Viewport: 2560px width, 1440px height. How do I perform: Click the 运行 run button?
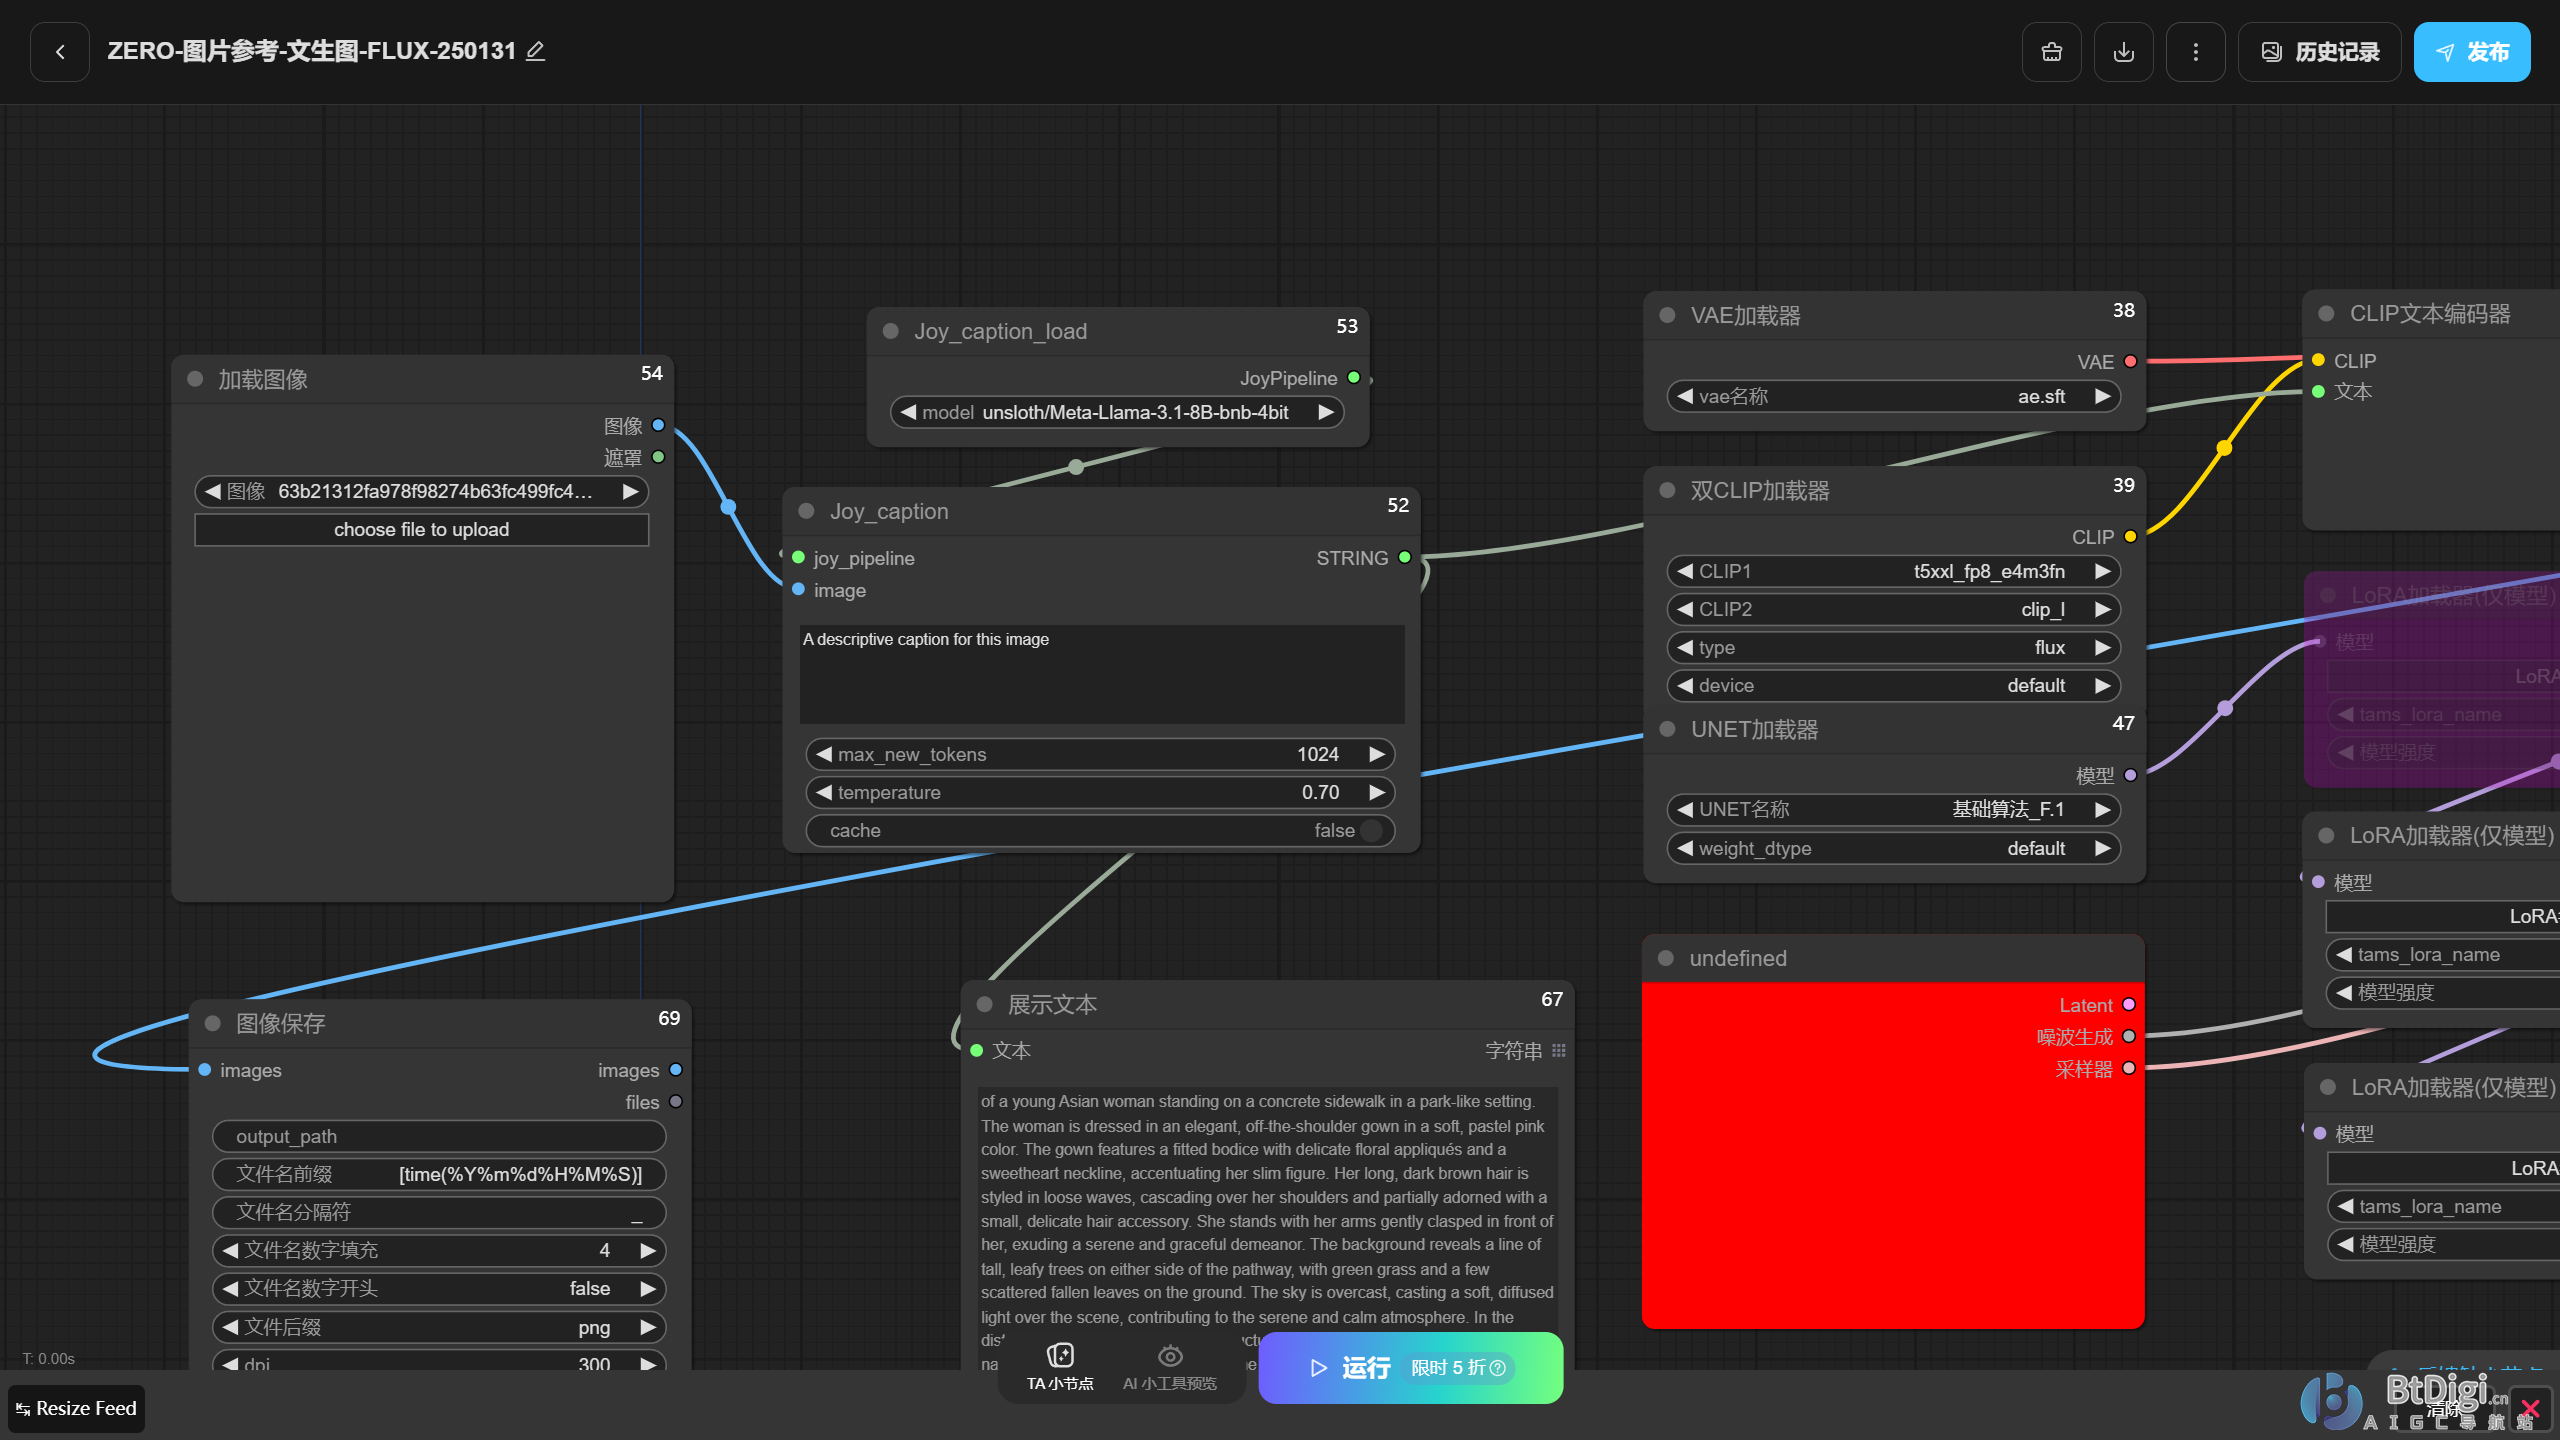(x=1411, y=1368)
